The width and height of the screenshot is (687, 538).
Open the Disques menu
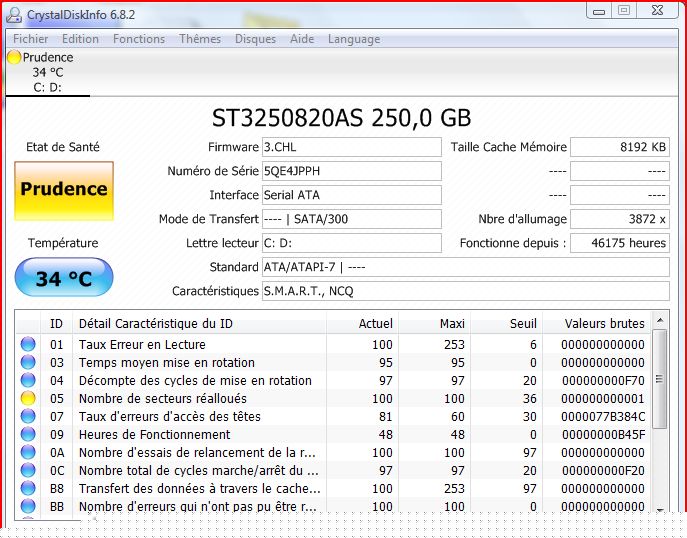click(x=255, y=39)
